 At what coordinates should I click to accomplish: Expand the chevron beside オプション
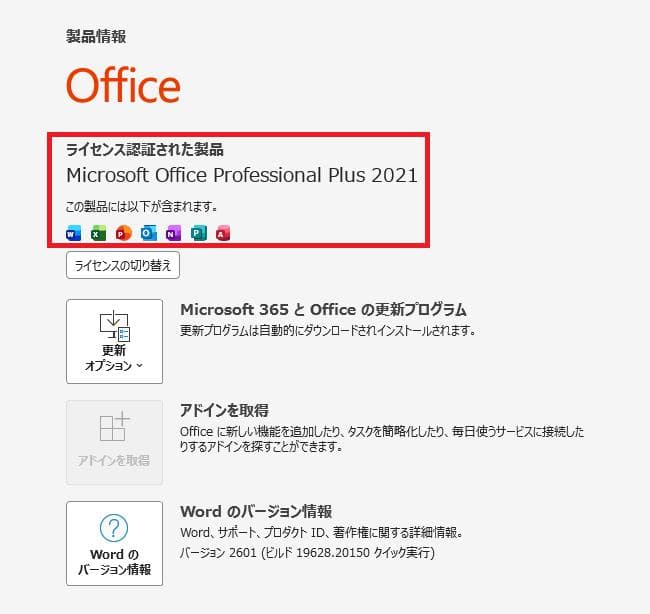(139, 365)
